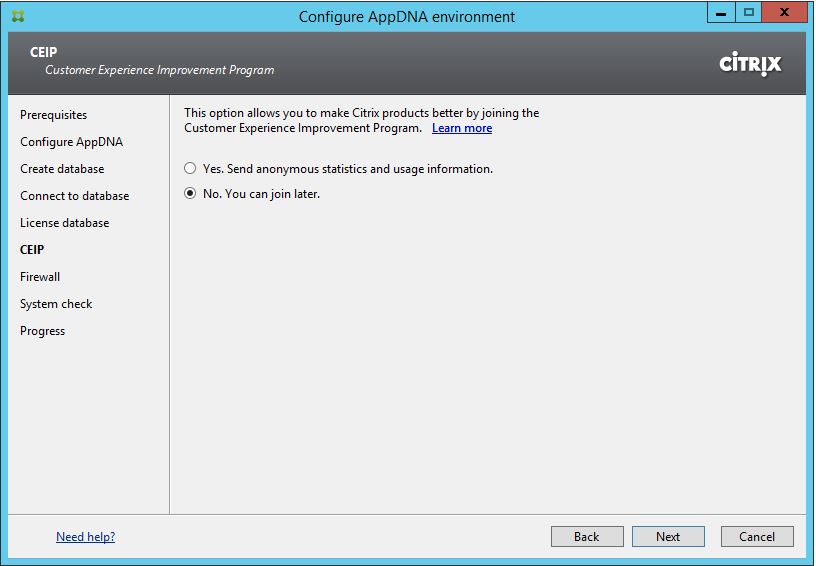Open the Need help? link

tap(85, 537)
